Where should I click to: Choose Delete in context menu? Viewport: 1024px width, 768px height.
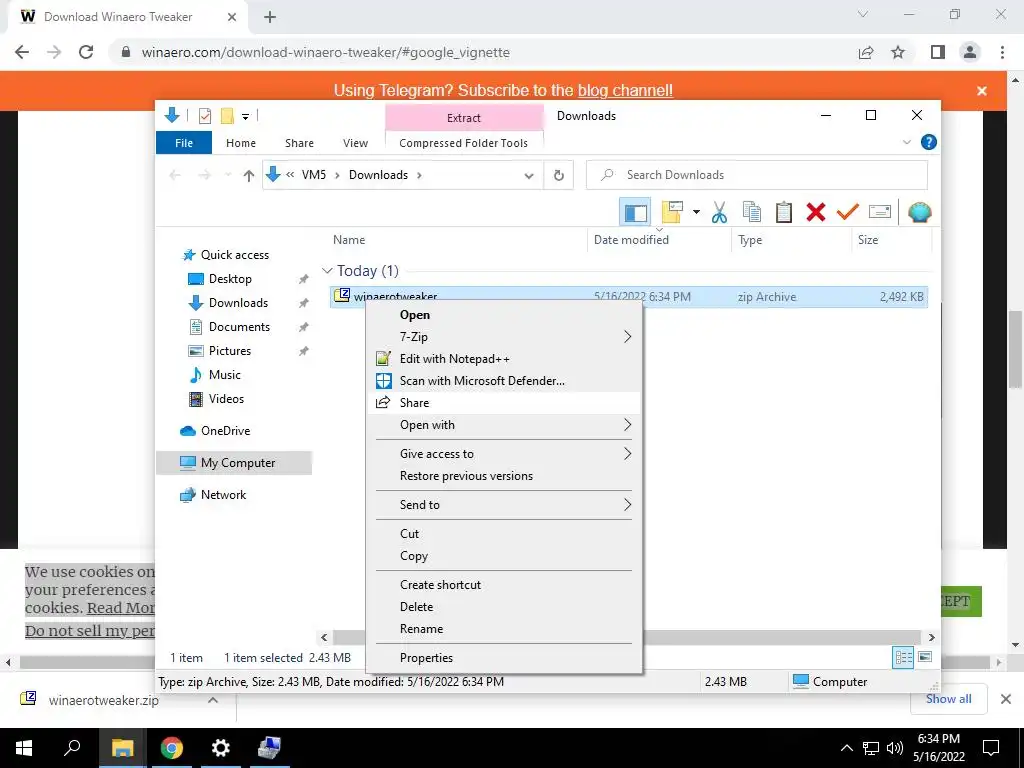tap(504, 607)
